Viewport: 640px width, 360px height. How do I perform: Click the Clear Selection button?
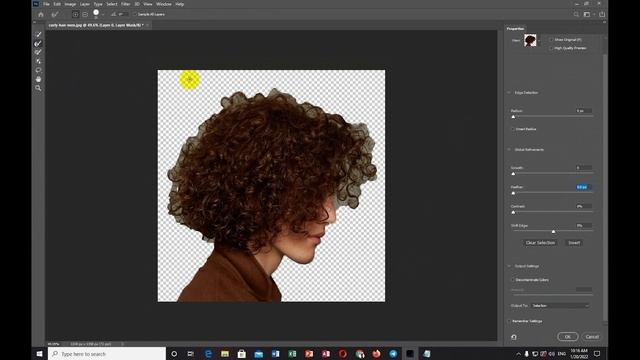tap(540, 243)
